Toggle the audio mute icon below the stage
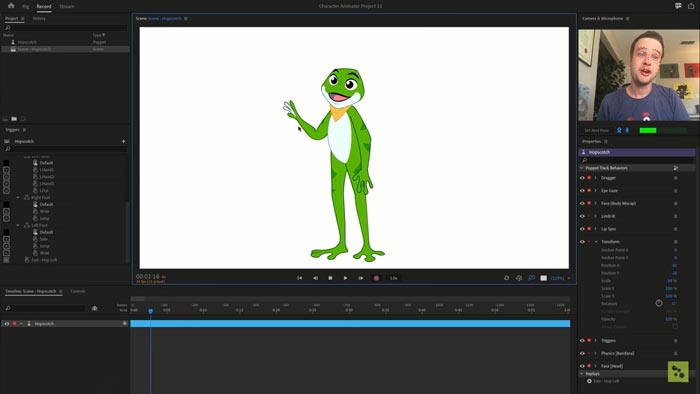 [x=519, y=278]
